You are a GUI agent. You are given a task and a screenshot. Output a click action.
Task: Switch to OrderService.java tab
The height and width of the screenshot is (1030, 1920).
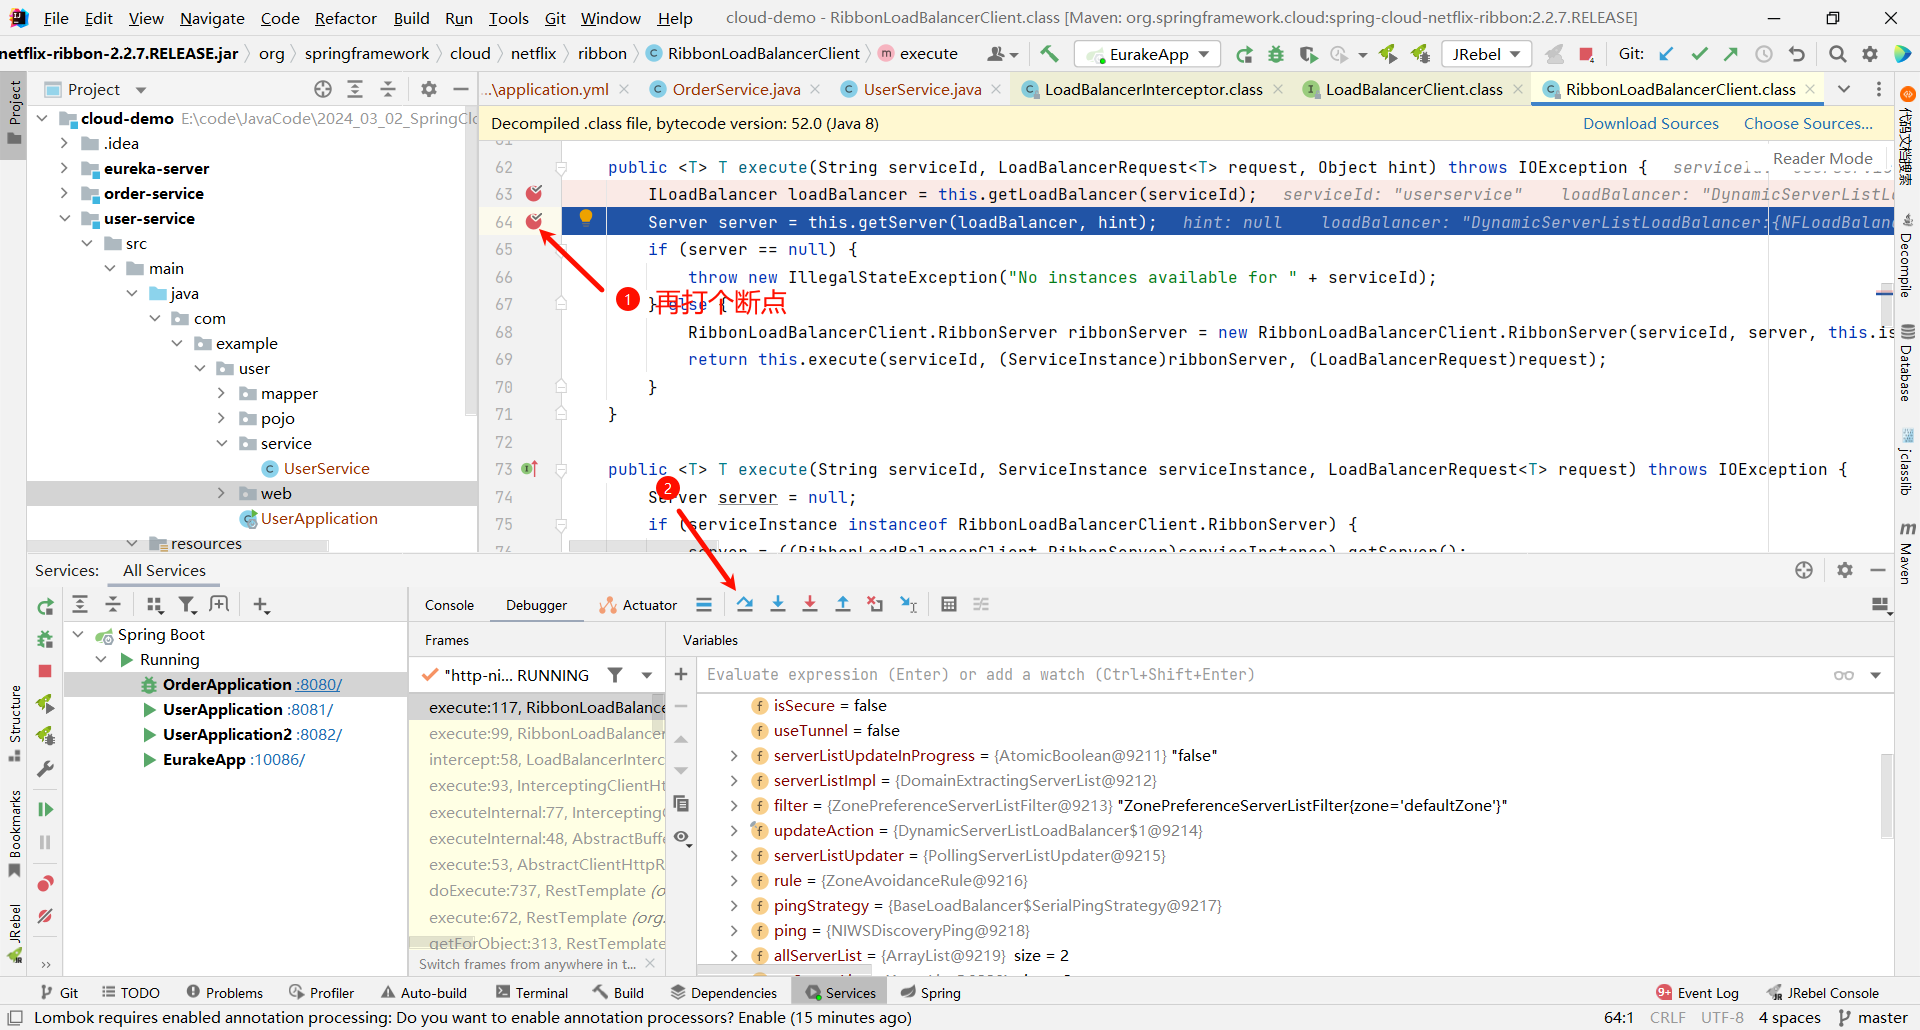point(736,89)
